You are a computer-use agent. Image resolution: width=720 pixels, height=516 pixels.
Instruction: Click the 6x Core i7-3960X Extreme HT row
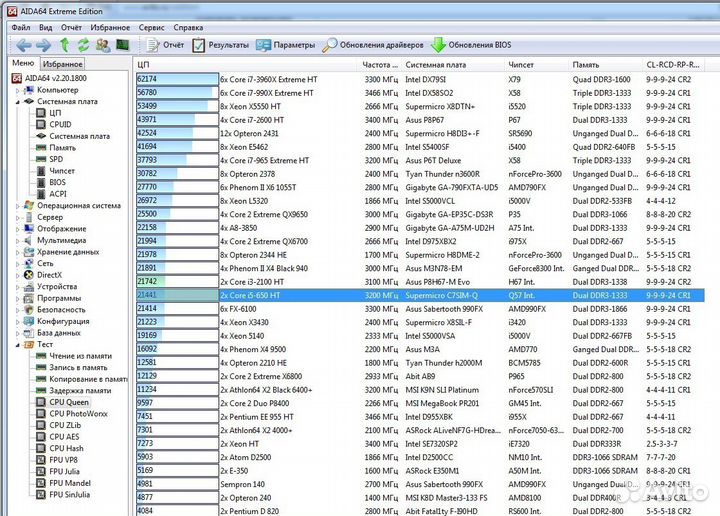420,79
